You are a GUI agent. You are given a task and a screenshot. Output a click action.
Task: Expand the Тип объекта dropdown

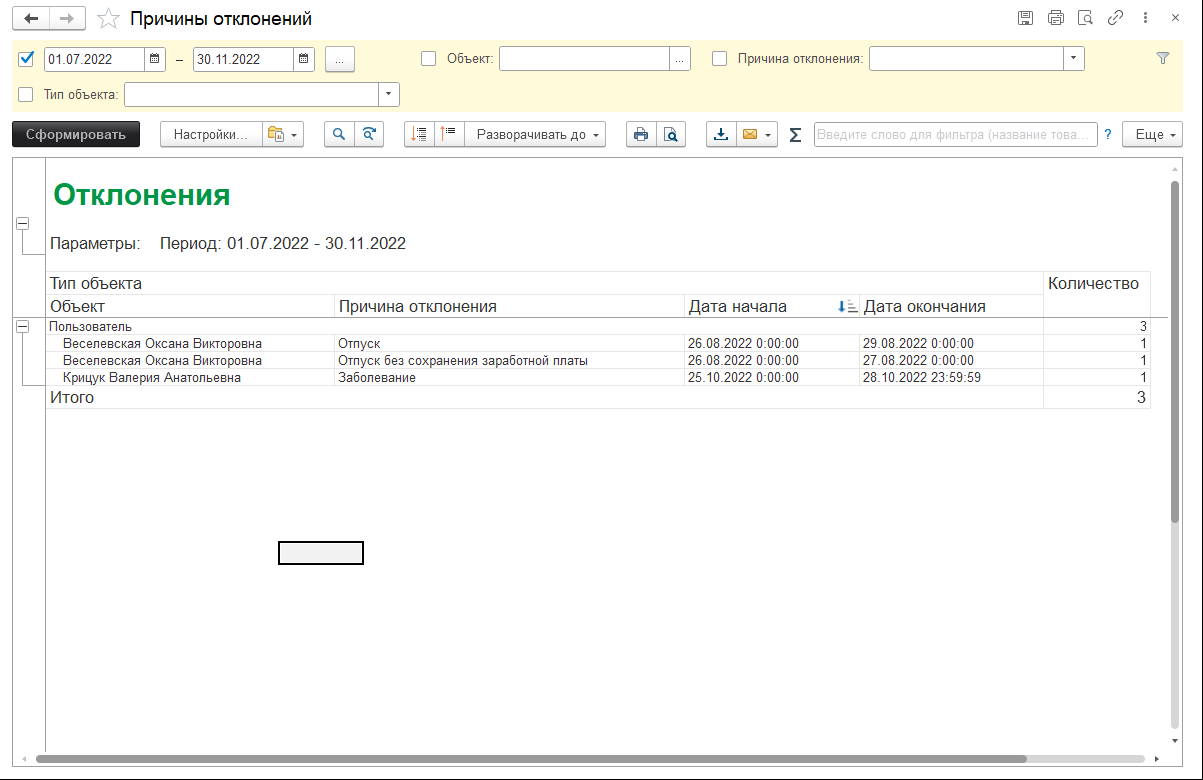point(388,95)
